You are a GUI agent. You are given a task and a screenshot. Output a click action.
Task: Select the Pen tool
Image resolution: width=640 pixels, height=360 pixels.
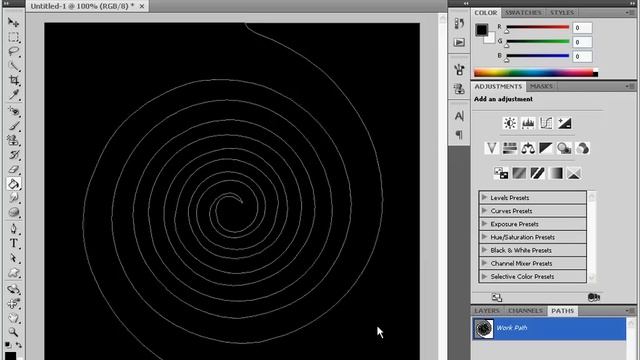(13, 229)
